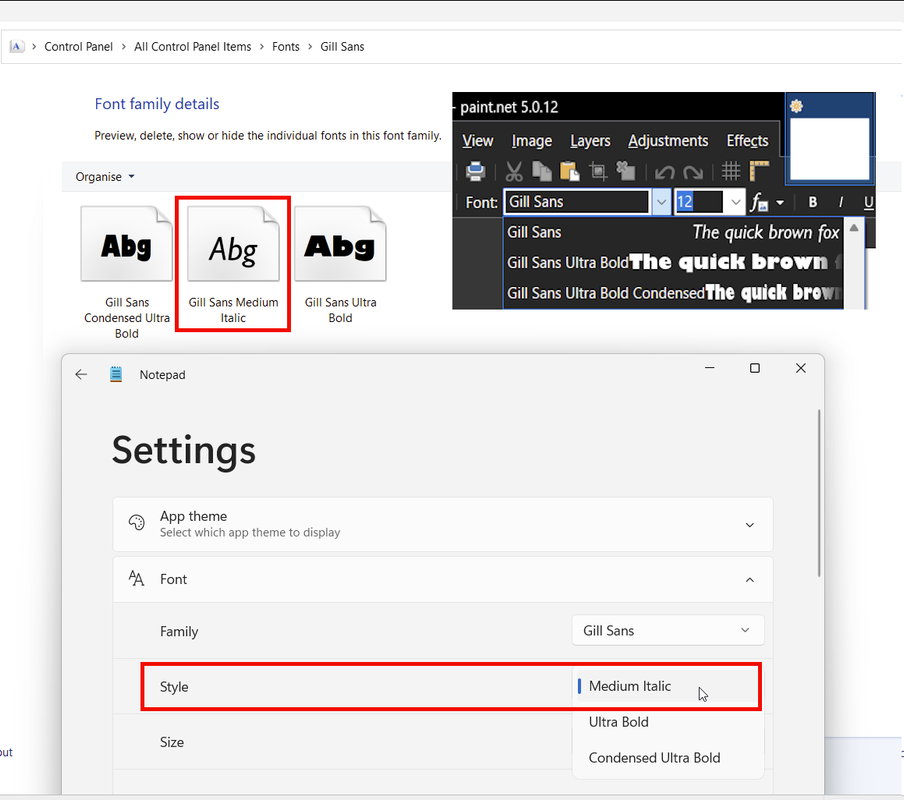
Task: Click the Fonts folder icon in address bar
Action: coord(17,47)
